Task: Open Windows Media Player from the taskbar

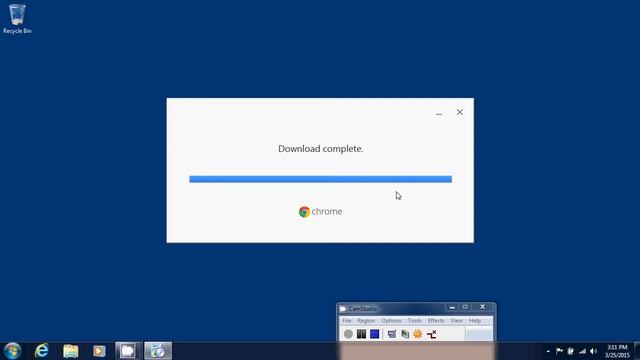Action: (x=99, y=351)
